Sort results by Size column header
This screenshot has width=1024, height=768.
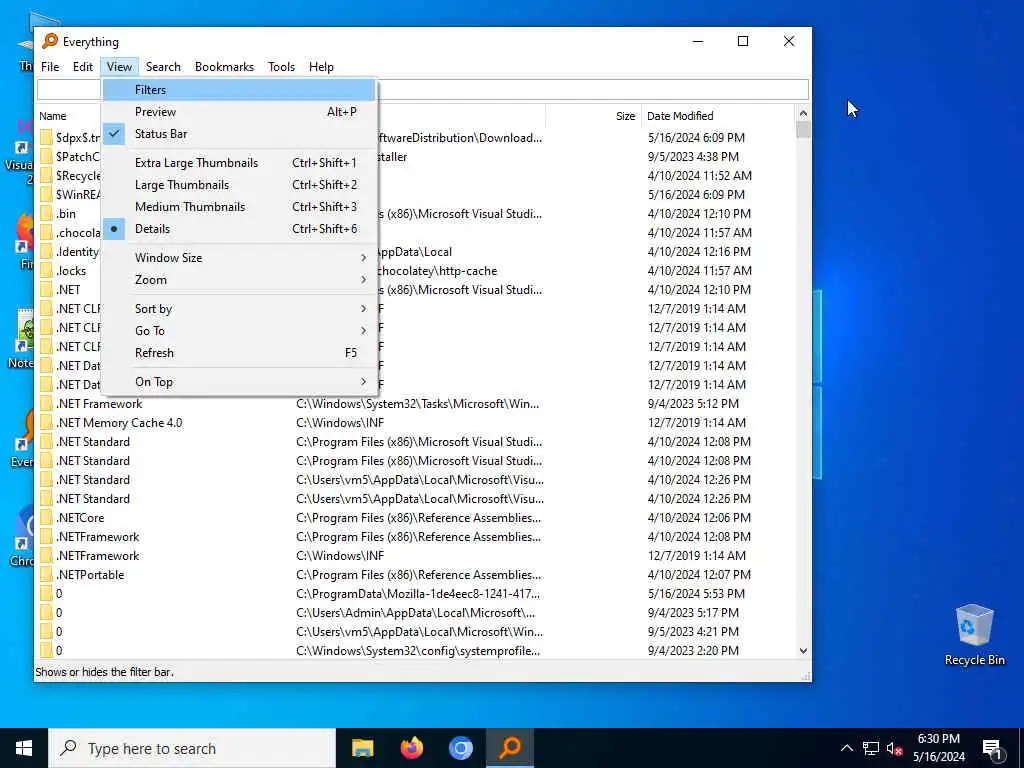point(594,116)
